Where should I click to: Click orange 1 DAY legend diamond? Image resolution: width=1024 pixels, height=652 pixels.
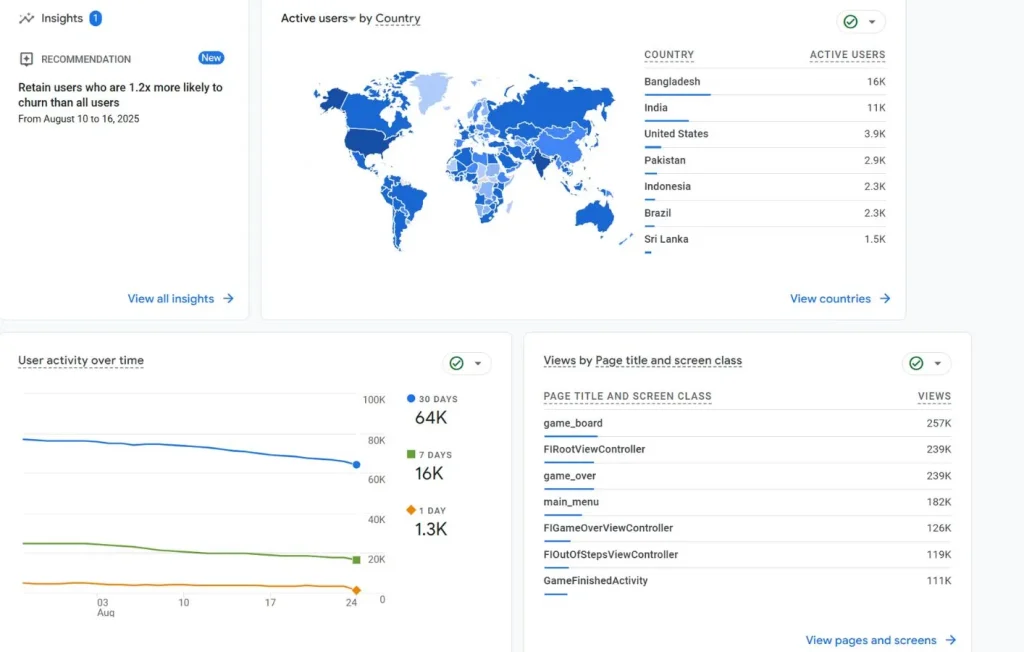coord(411,510)
